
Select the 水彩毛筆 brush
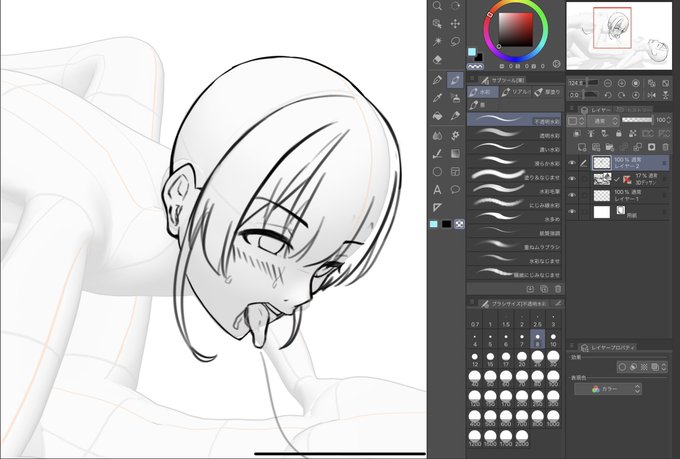point(514,189)
